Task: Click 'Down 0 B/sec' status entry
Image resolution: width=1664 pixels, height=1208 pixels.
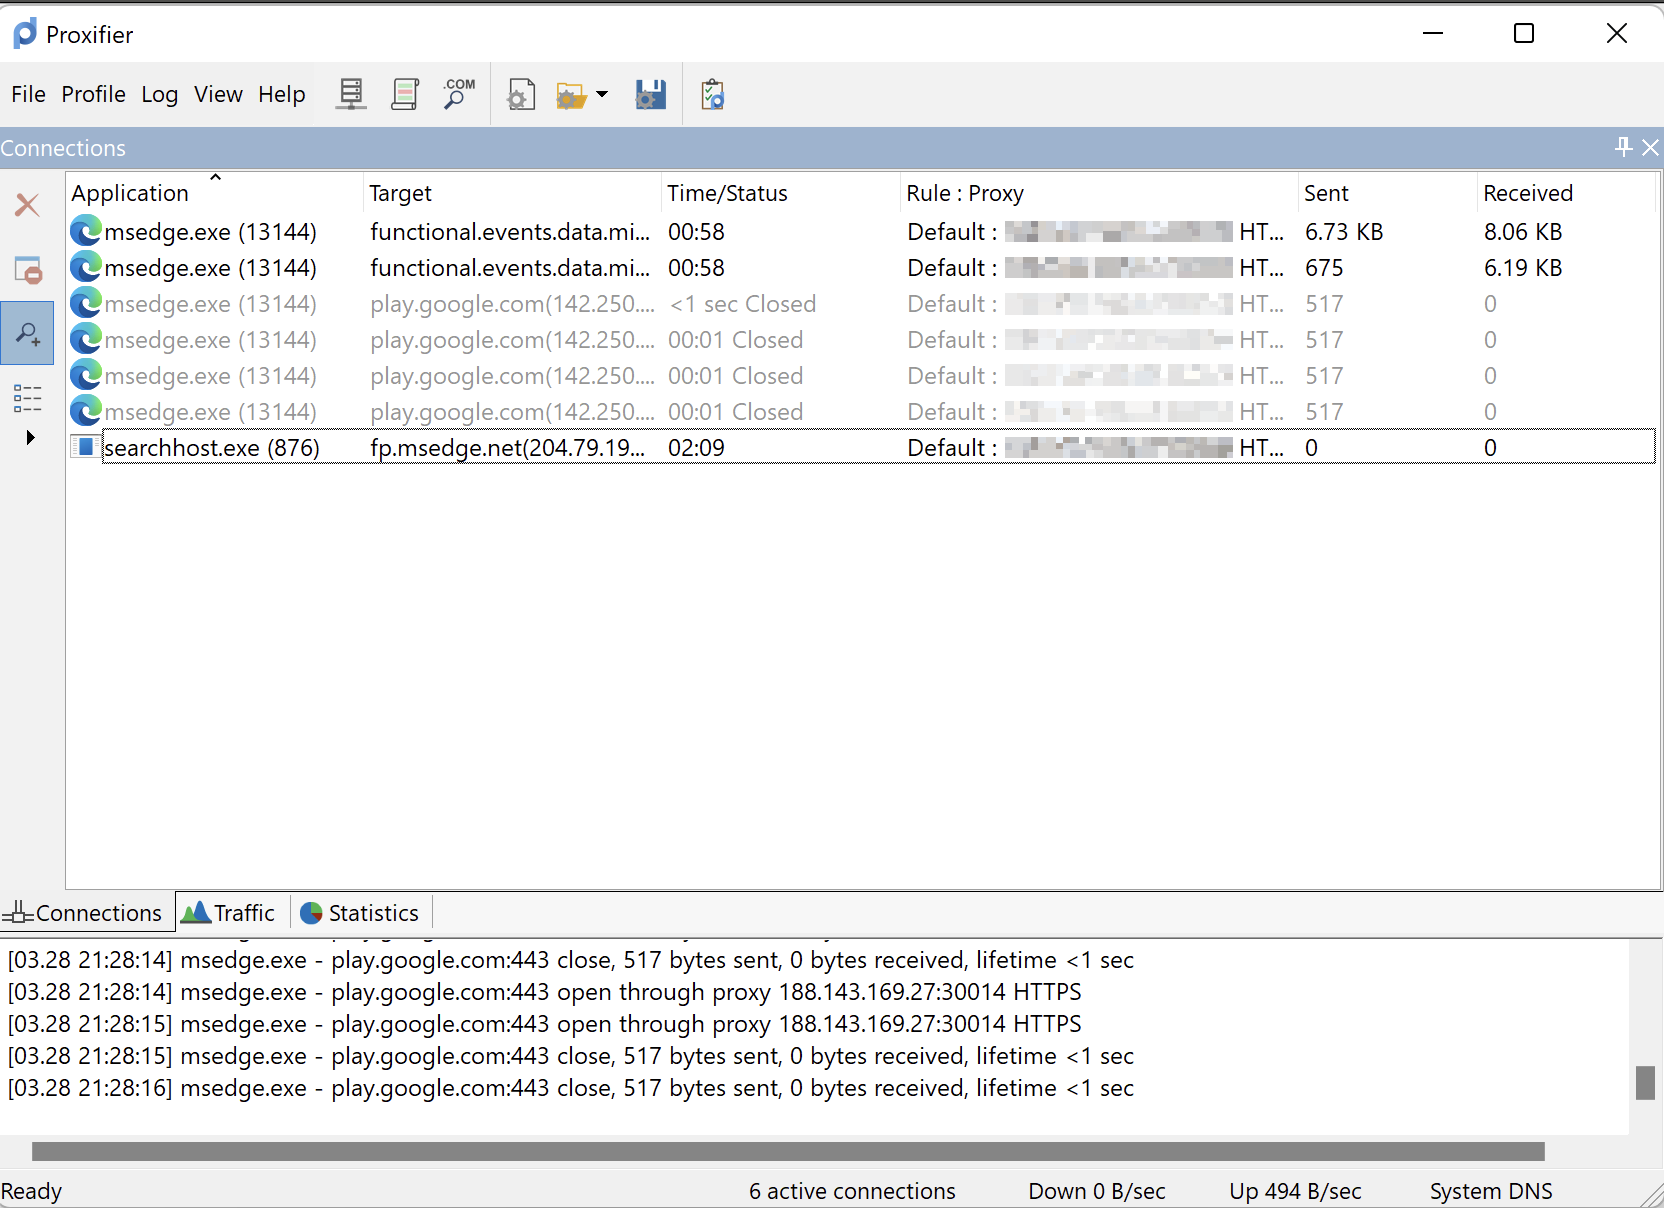Action: click(1097, 1191)
